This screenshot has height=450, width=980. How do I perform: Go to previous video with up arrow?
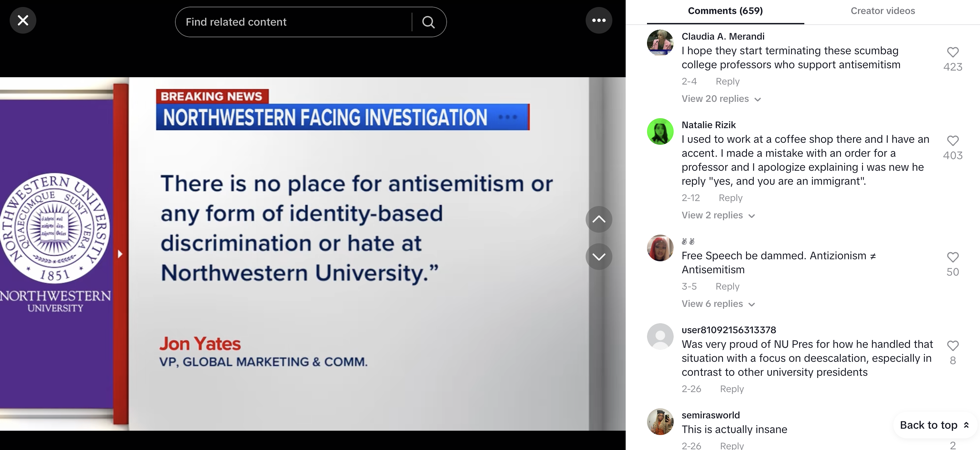coord(598,219)
